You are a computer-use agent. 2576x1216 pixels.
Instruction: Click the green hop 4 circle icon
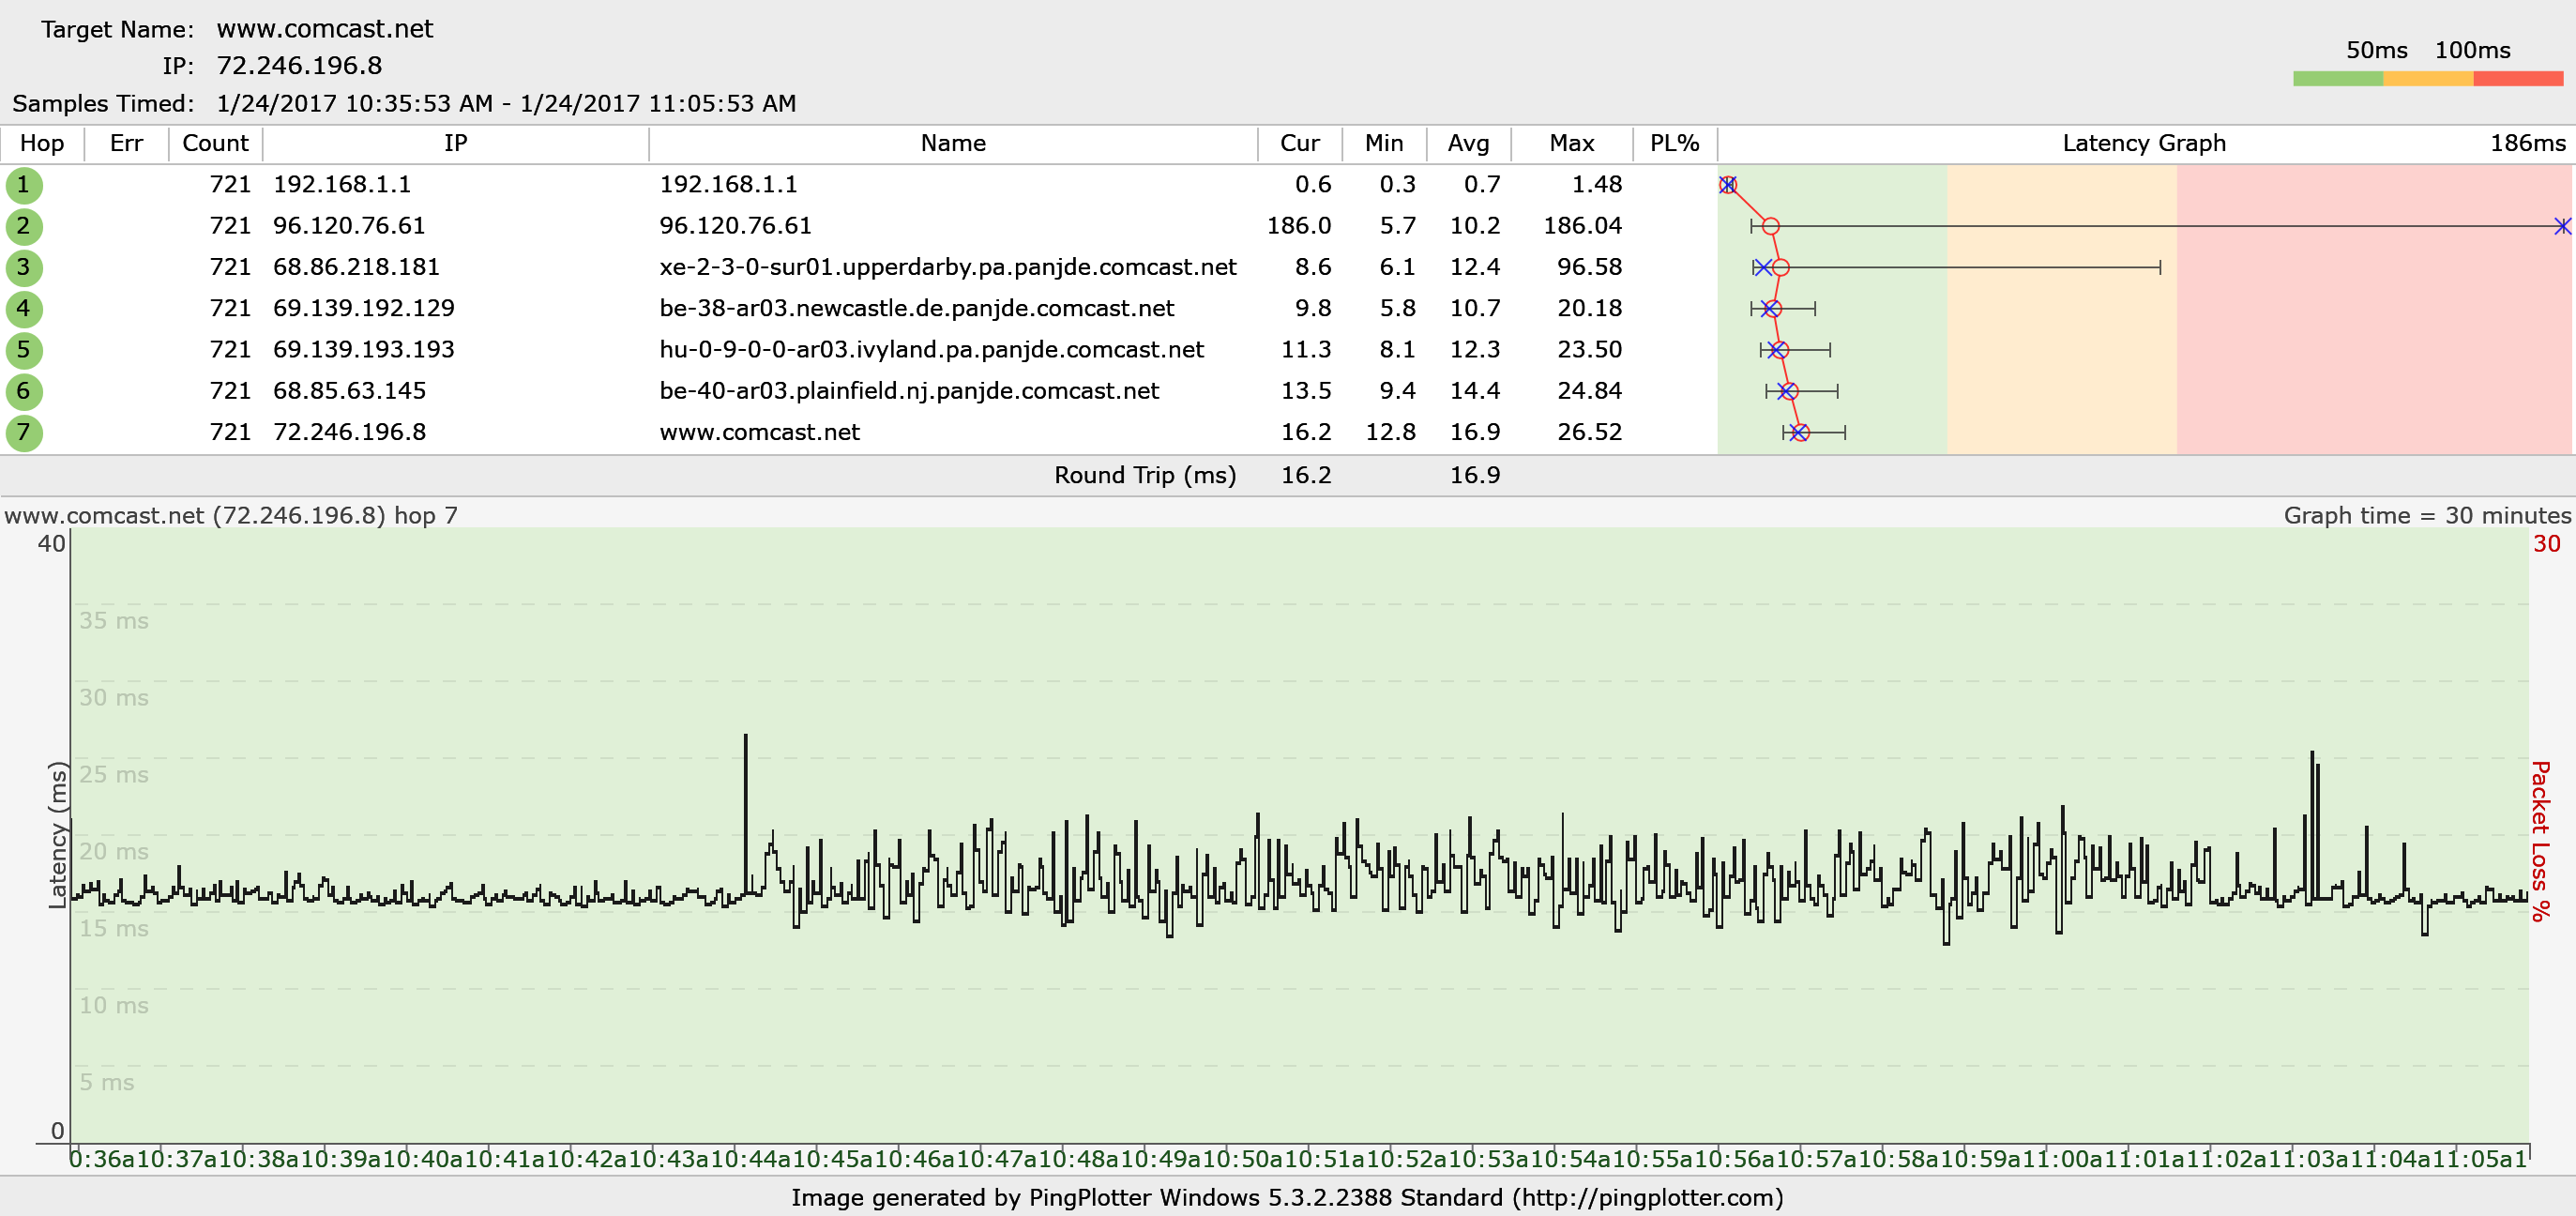(x=24, y=308)
